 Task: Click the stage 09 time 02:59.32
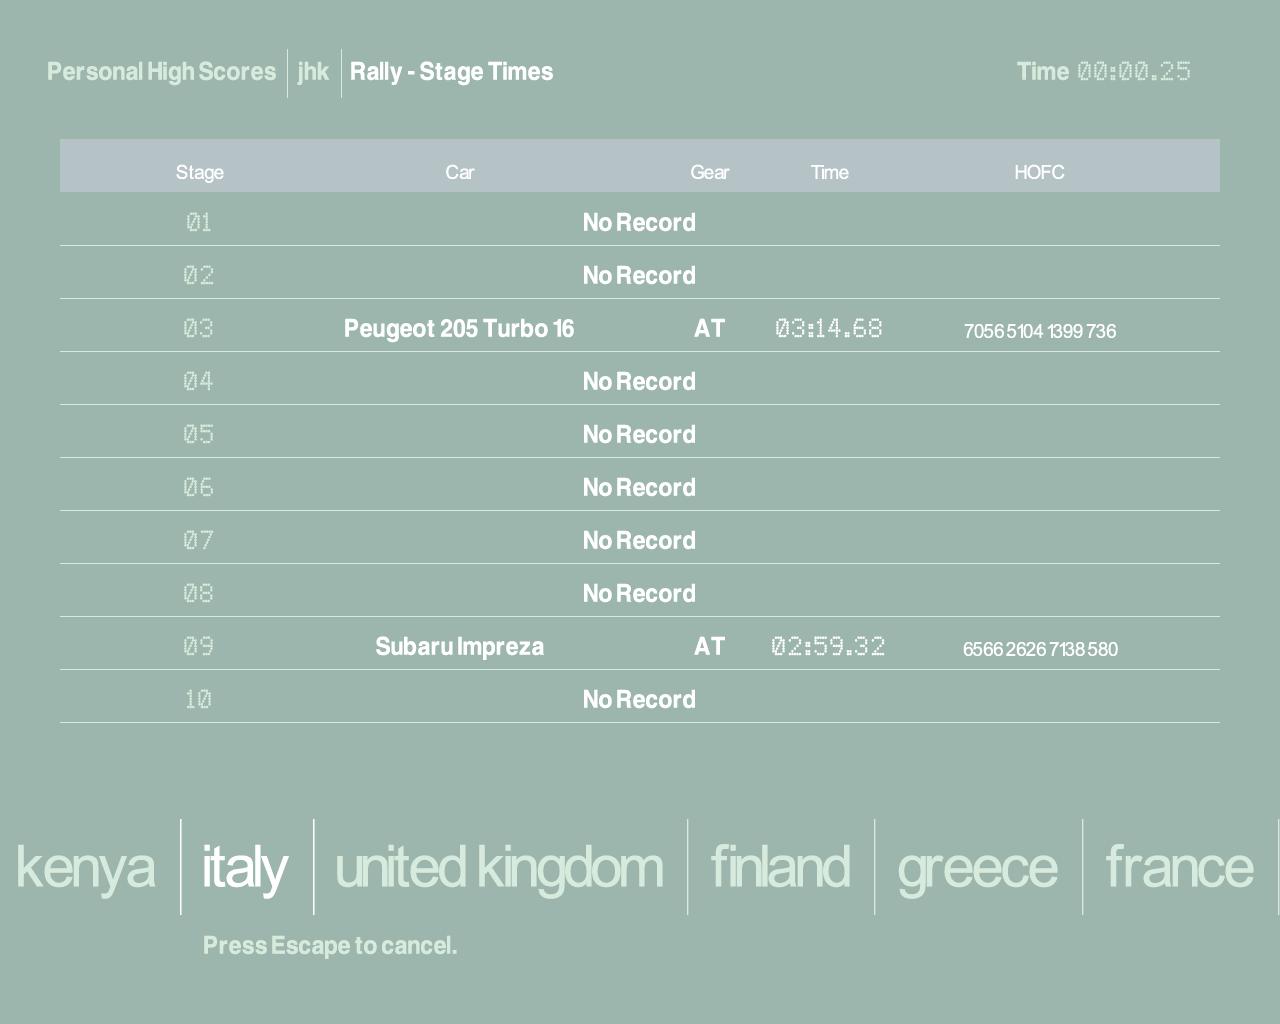[828, 647]
